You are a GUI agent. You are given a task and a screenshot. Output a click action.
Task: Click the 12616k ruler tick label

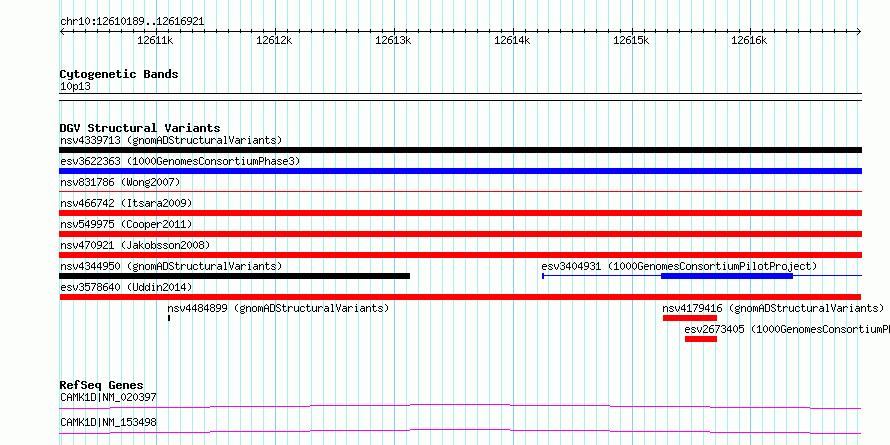749,40
